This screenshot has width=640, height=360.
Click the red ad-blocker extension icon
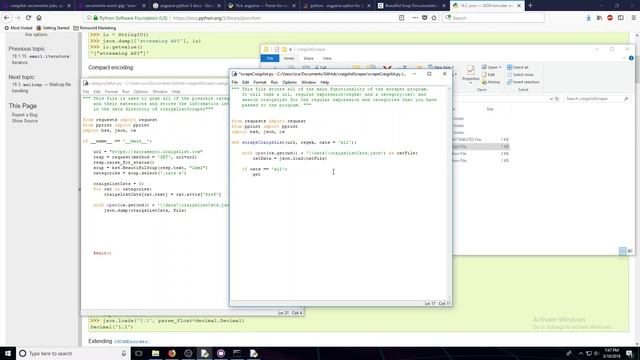pyautogui.click(x=610, y=18)
